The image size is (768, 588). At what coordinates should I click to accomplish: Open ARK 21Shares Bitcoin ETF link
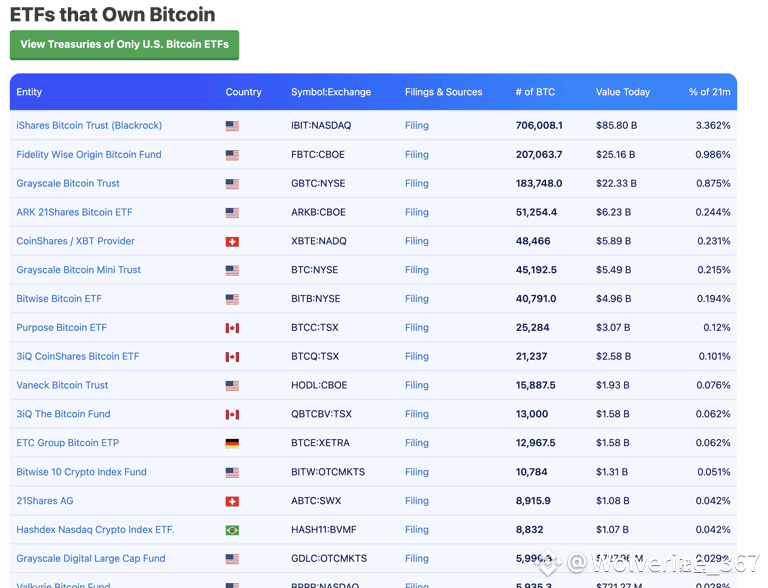pyautogui.click(x=74, y=212)
